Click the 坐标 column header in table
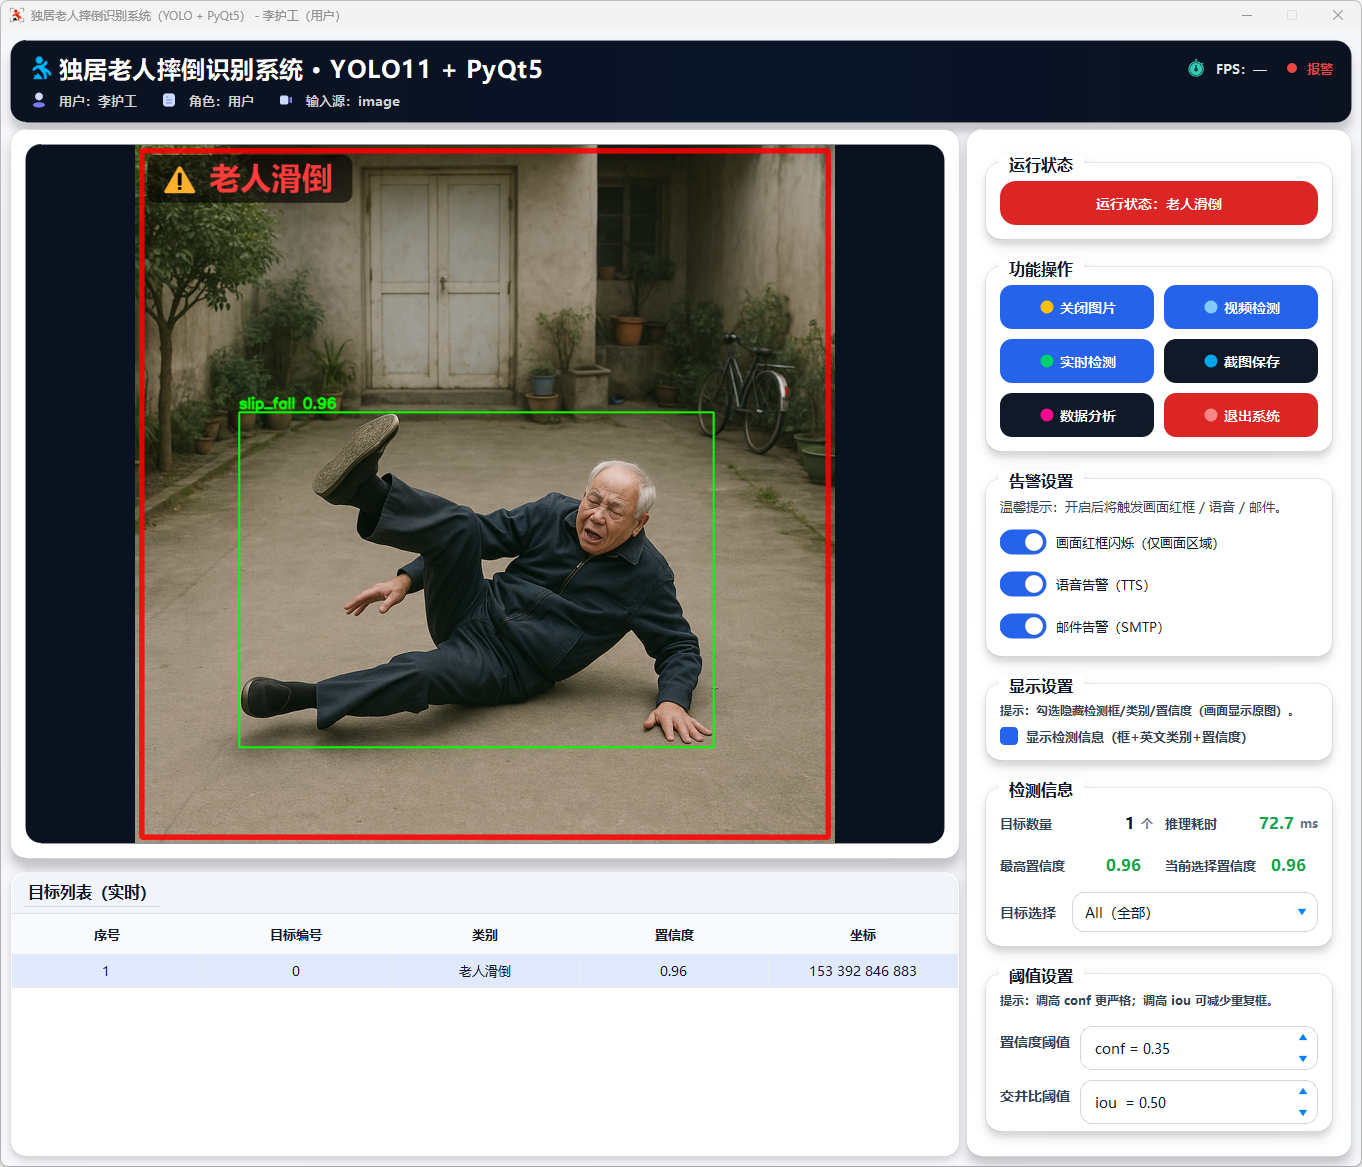Screen dimensions: 1362x1167 click(863, 935)
